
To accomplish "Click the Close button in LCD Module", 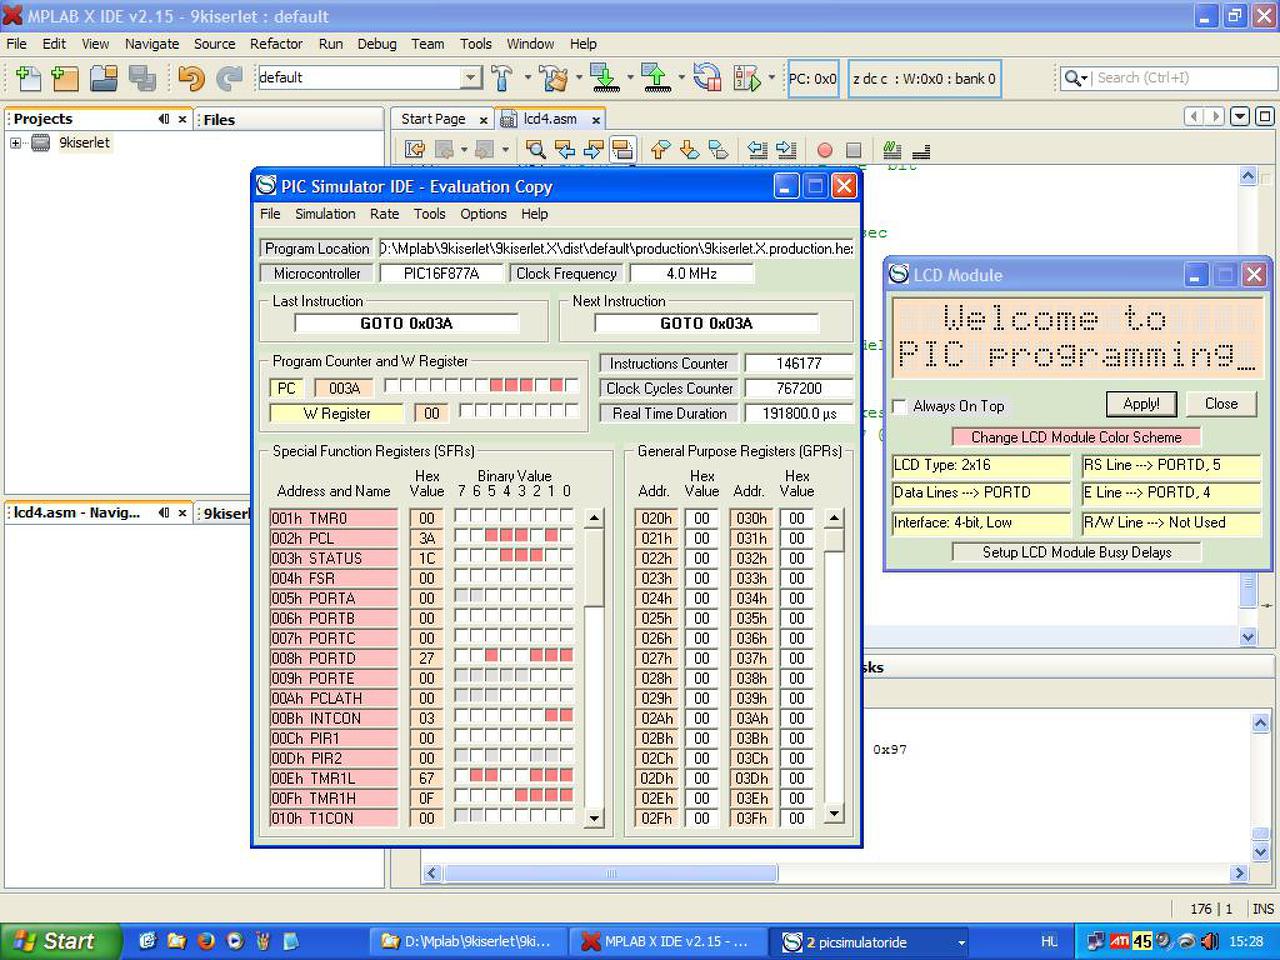I will (1221, 404).
